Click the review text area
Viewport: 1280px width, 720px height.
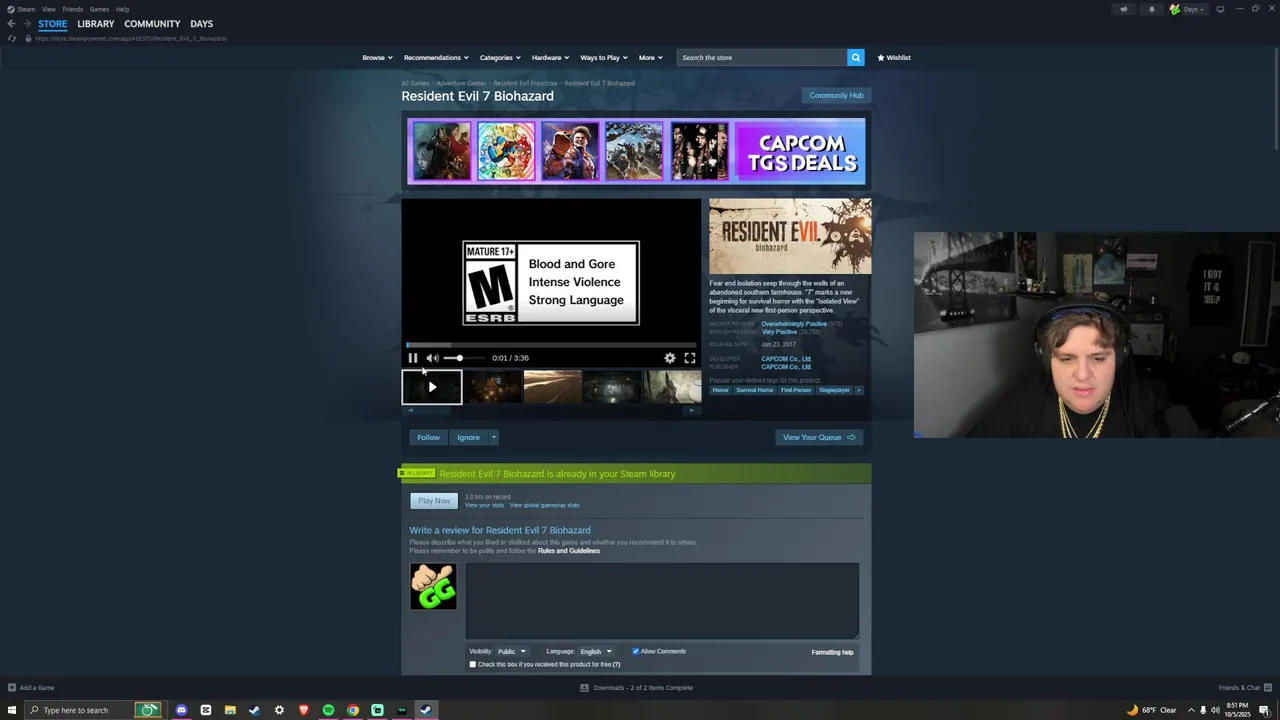click(662, 600)
